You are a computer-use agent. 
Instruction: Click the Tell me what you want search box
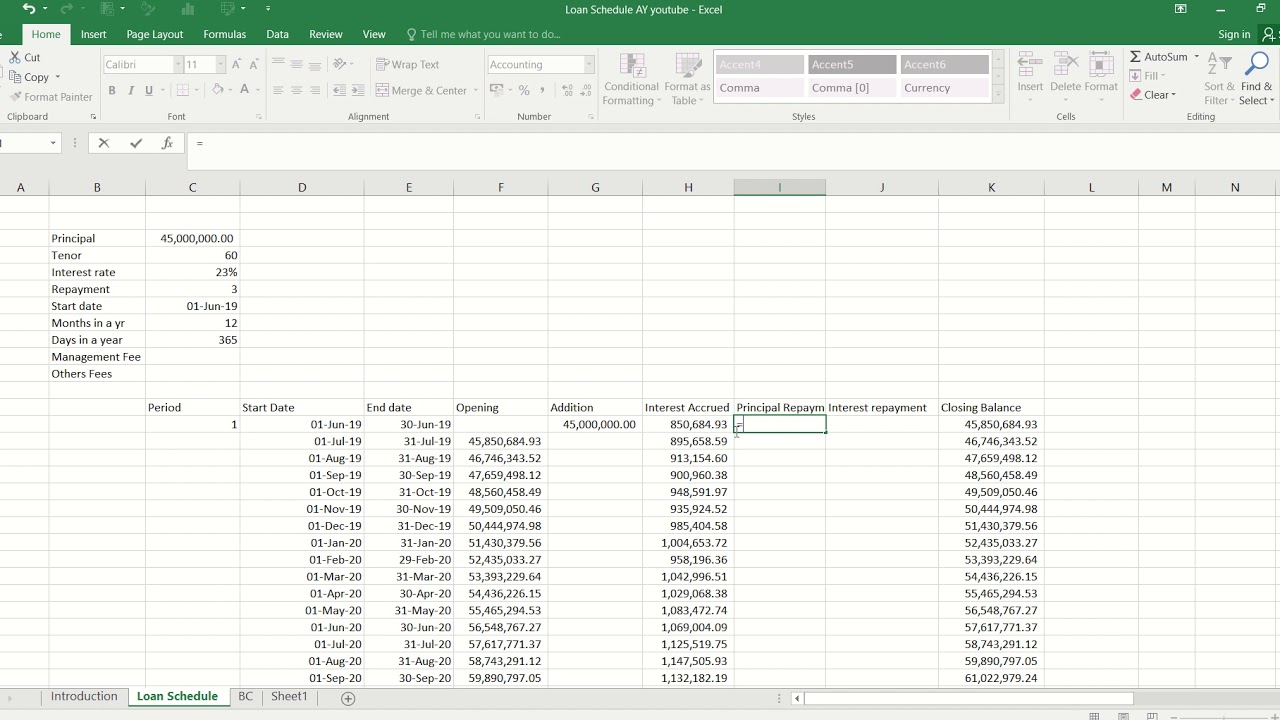tap(484, 34)
